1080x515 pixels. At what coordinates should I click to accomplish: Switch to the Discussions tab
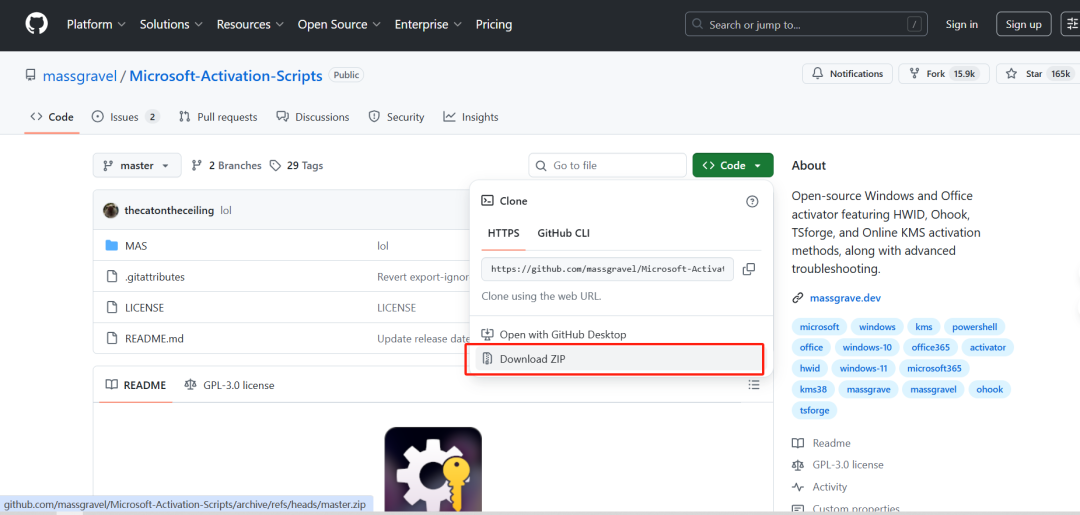click(313, 117)
